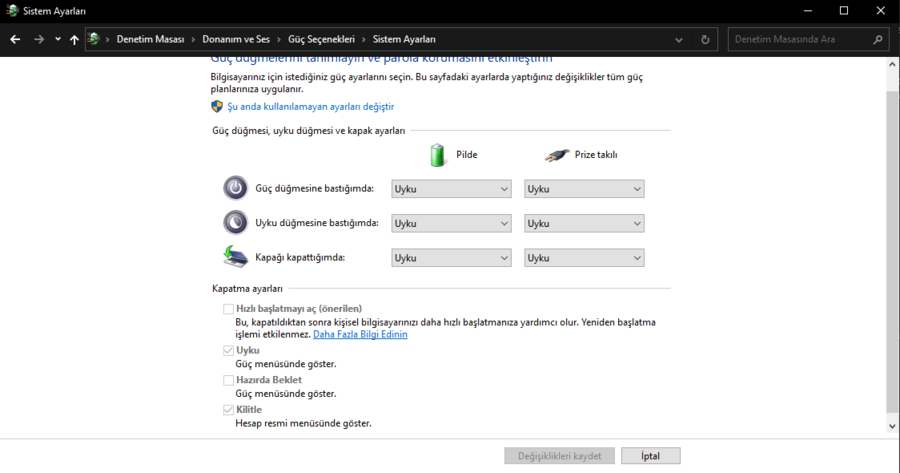Minimize the Sistem Ayarları window
Screen dimensions: 900x473
pyautogui.click(x=808, y=11)
